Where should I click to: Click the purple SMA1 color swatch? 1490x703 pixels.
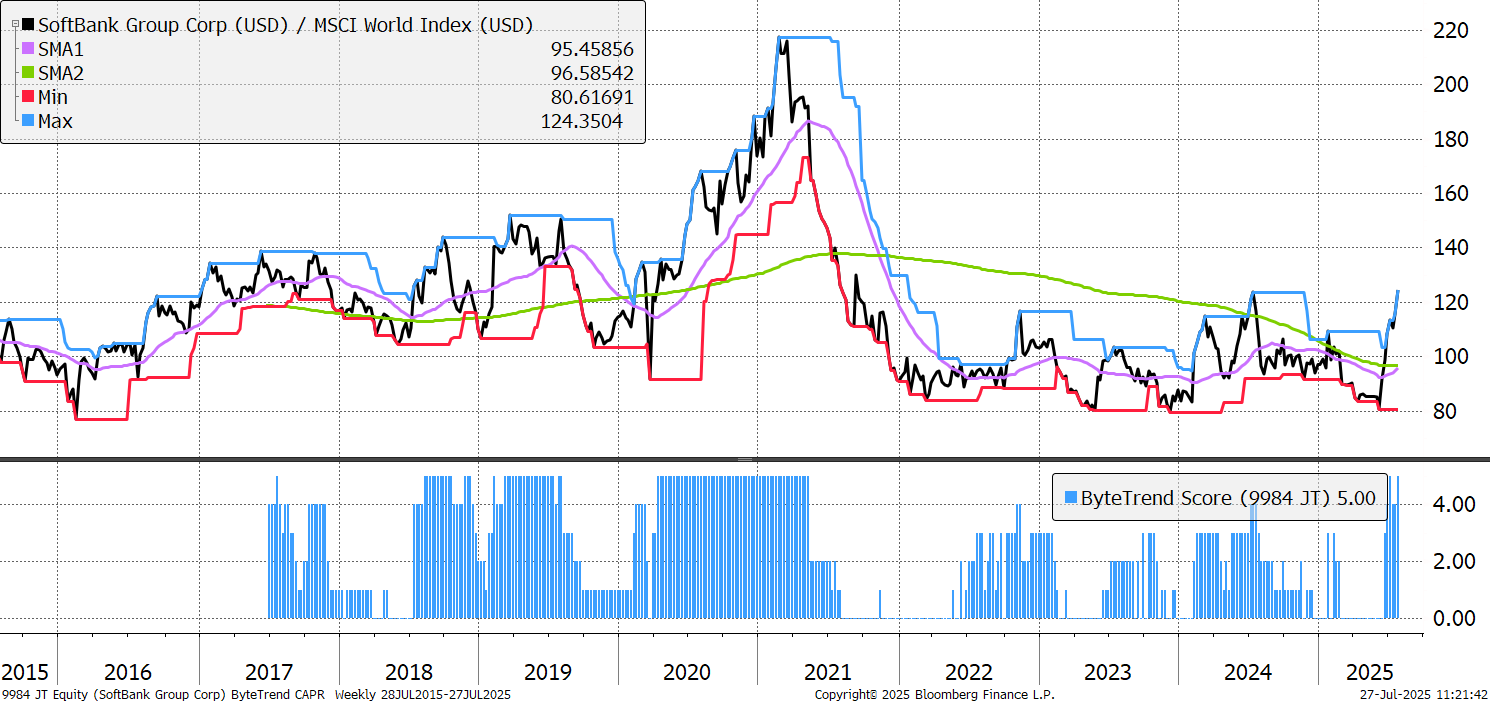click(28, 49)
